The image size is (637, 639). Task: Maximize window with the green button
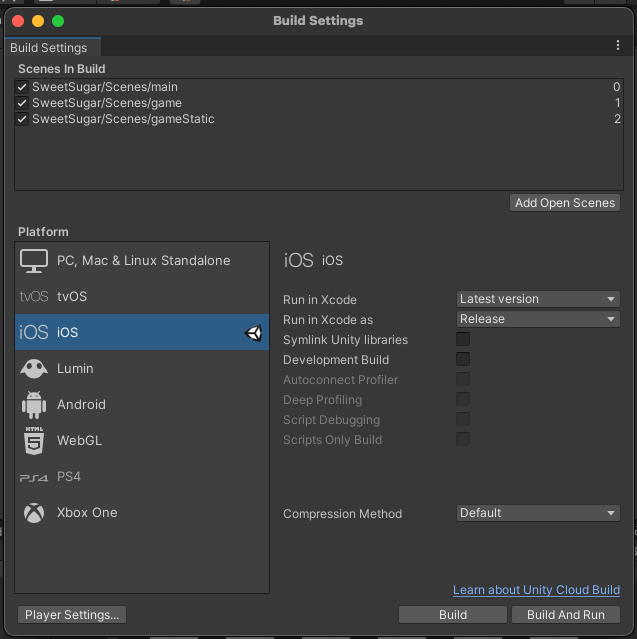(x=58, y=21)
